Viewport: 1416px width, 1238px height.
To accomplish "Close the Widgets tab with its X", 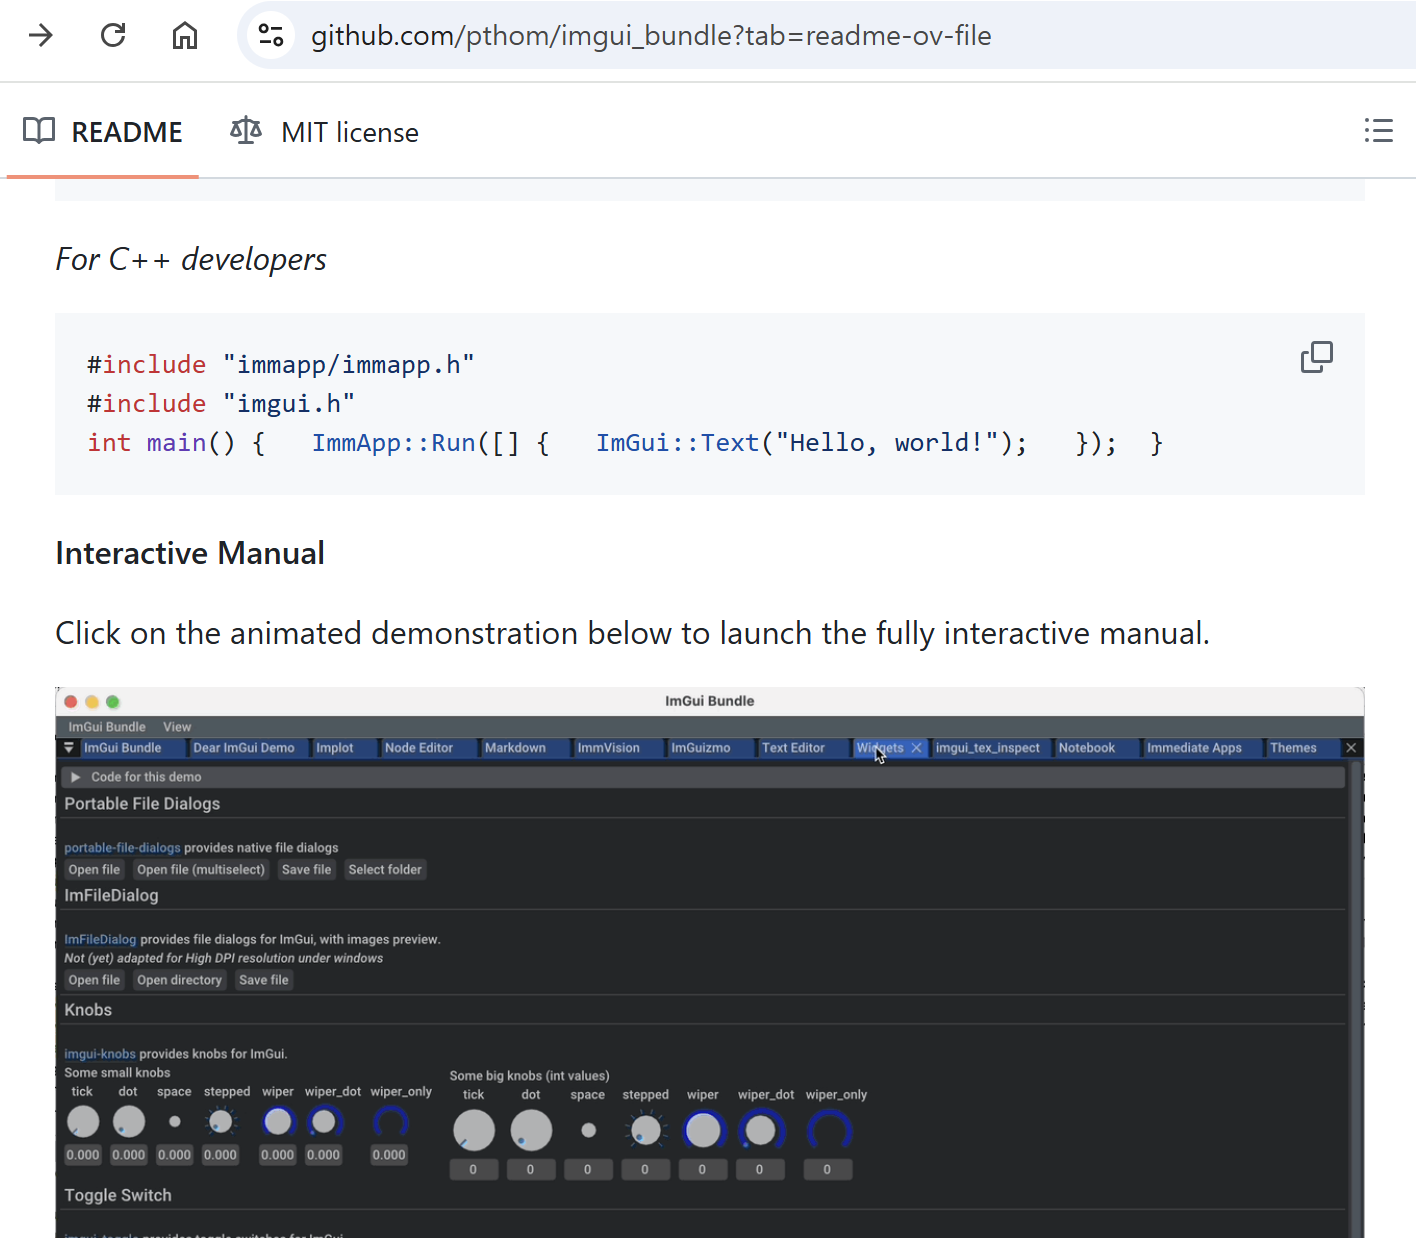I will click(x=916, y=748).
